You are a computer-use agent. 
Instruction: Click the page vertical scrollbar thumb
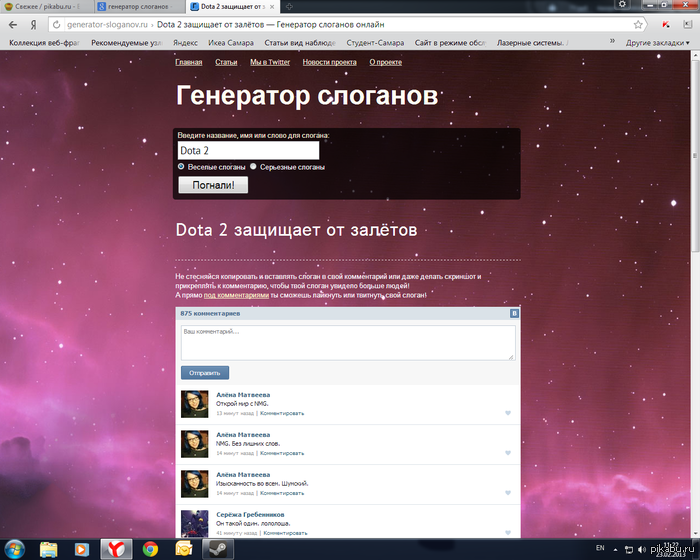696,156
